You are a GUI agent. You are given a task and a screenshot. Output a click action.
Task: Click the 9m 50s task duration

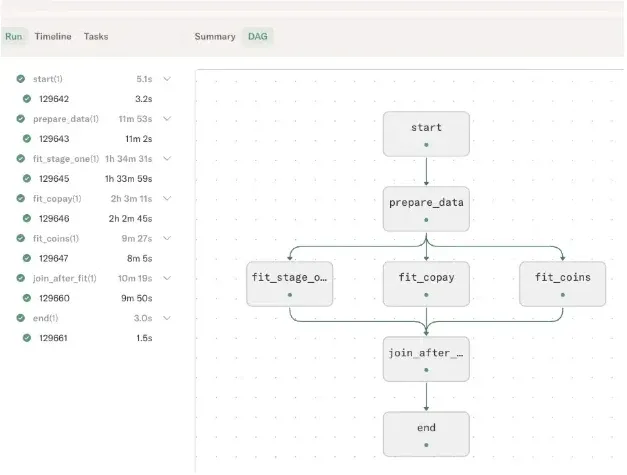137,298
